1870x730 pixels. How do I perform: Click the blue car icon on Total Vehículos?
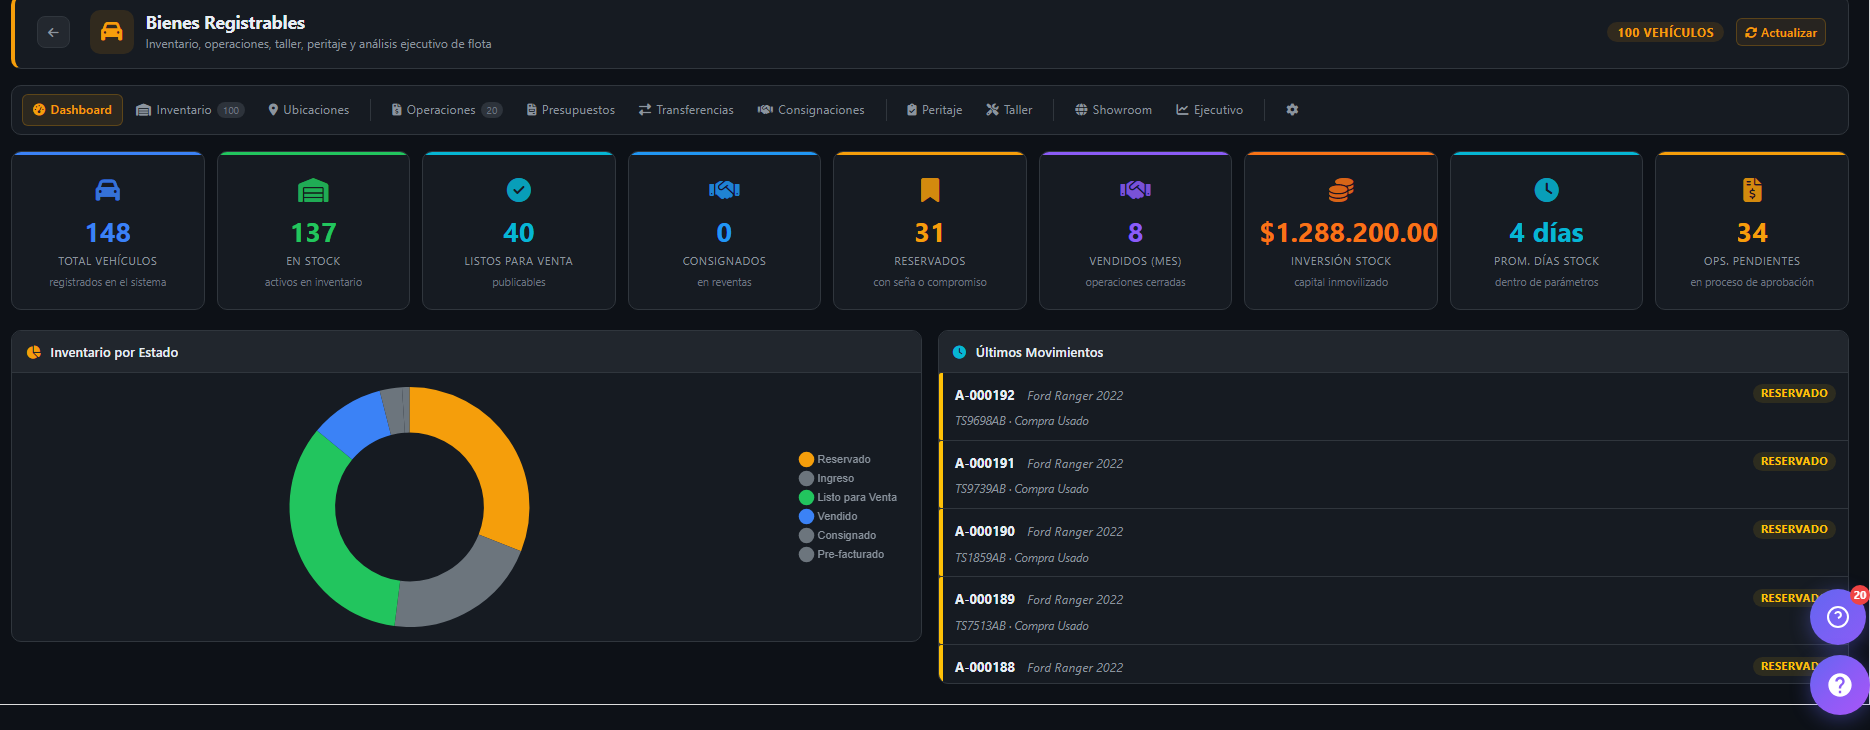108,190
